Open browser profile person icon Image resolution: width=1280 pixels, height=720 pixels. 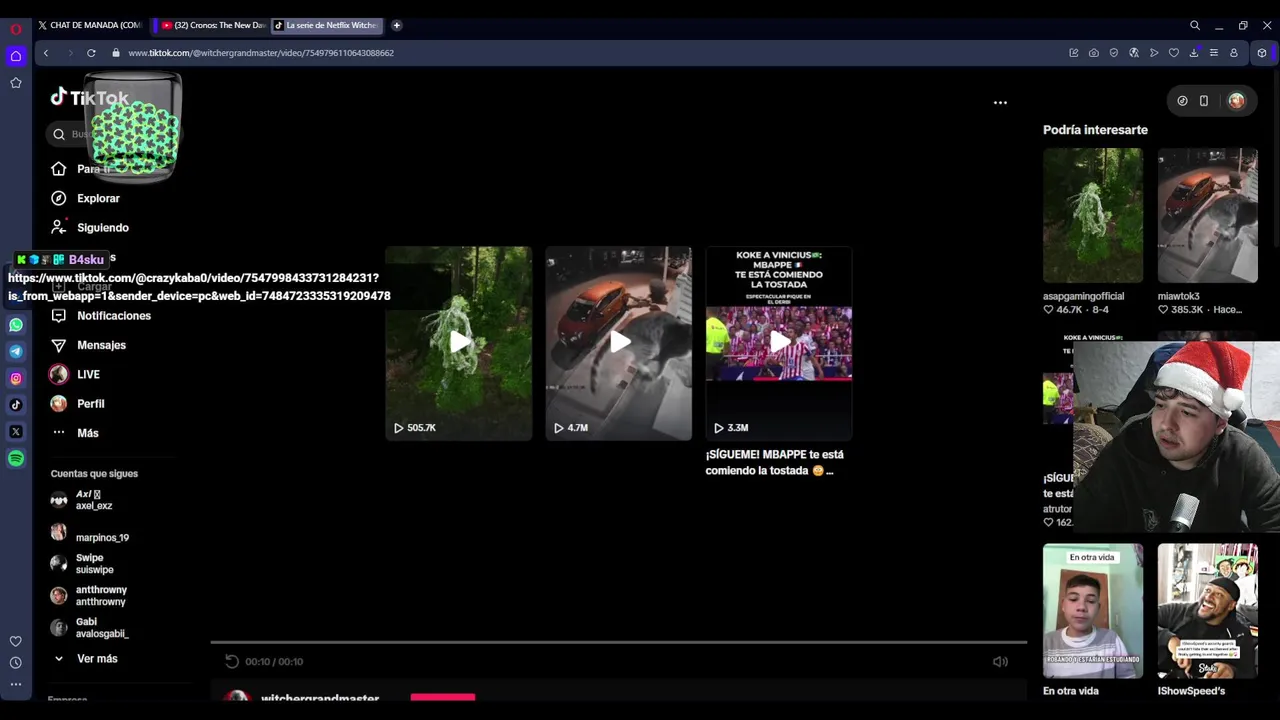pos(1234,53)
